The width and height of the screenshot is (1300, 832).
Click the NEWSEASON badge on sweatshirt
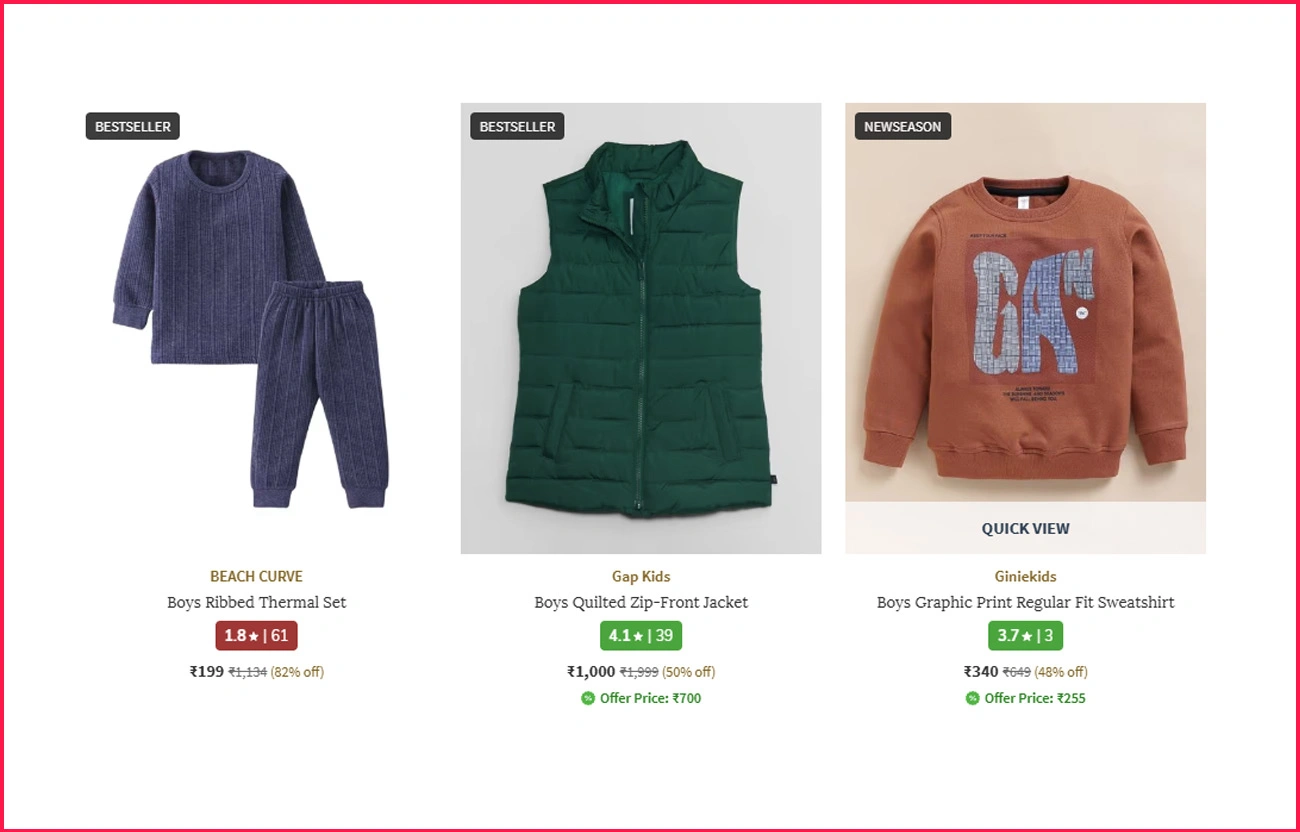tap(902, 127)
